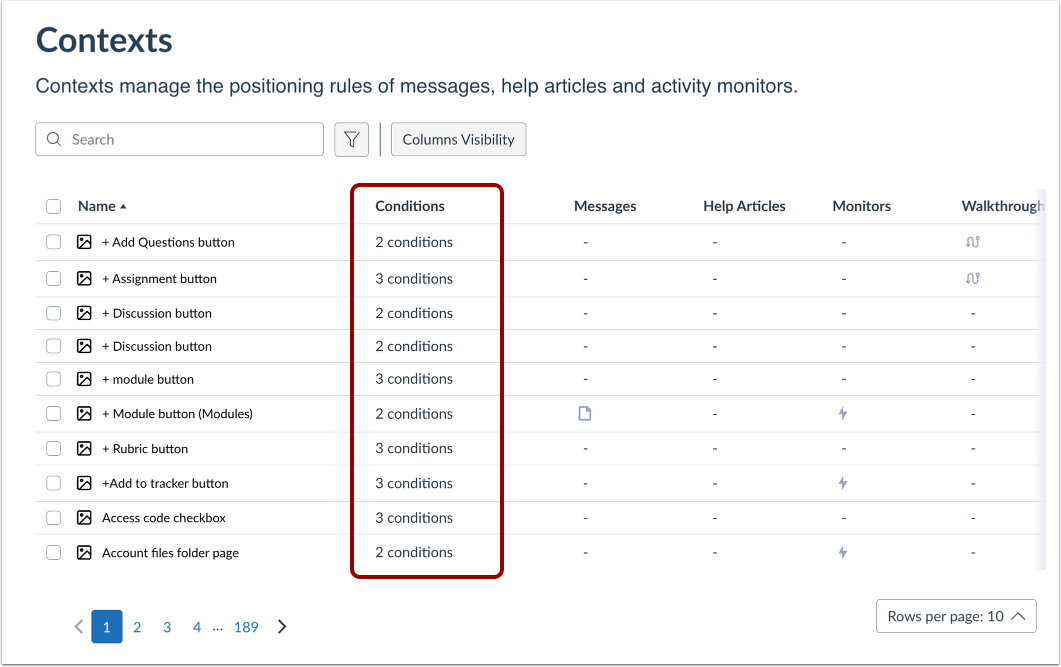Open the Rows per page dropdown
Image resolution: width=1061 pixels, height=667 pixels.
click(956, 616)
